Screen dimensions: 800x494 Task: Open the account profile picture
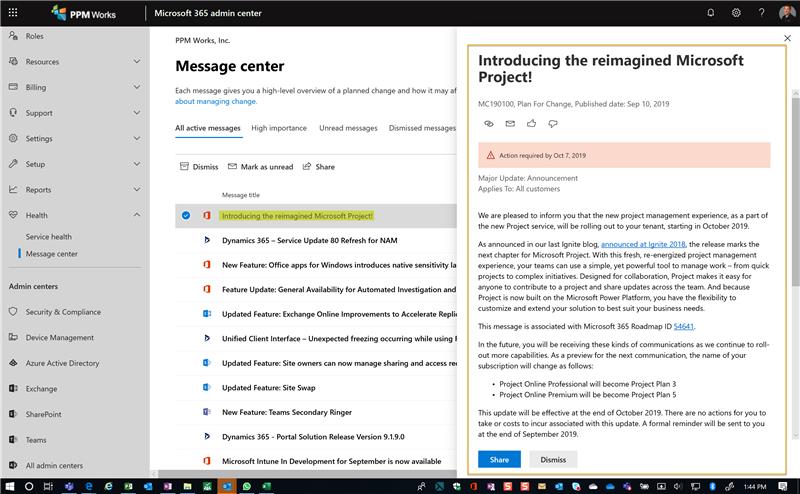(787, 13)
